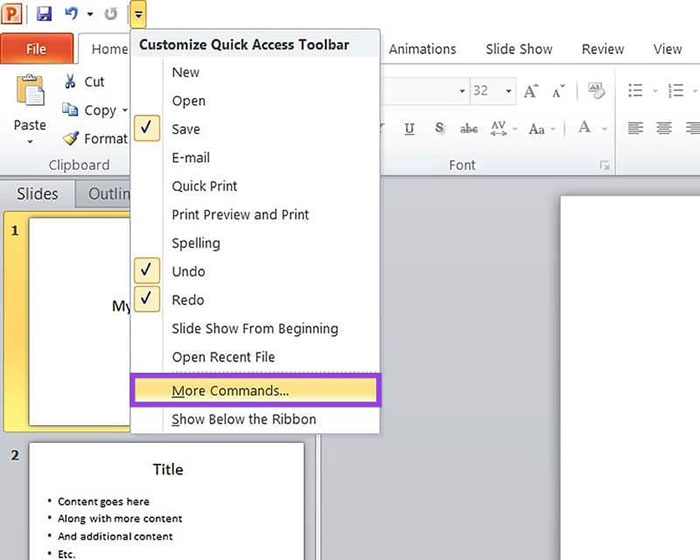Select Show Below the Ribbon option
The image size is (700, 560).
click(x=243, y=419)
